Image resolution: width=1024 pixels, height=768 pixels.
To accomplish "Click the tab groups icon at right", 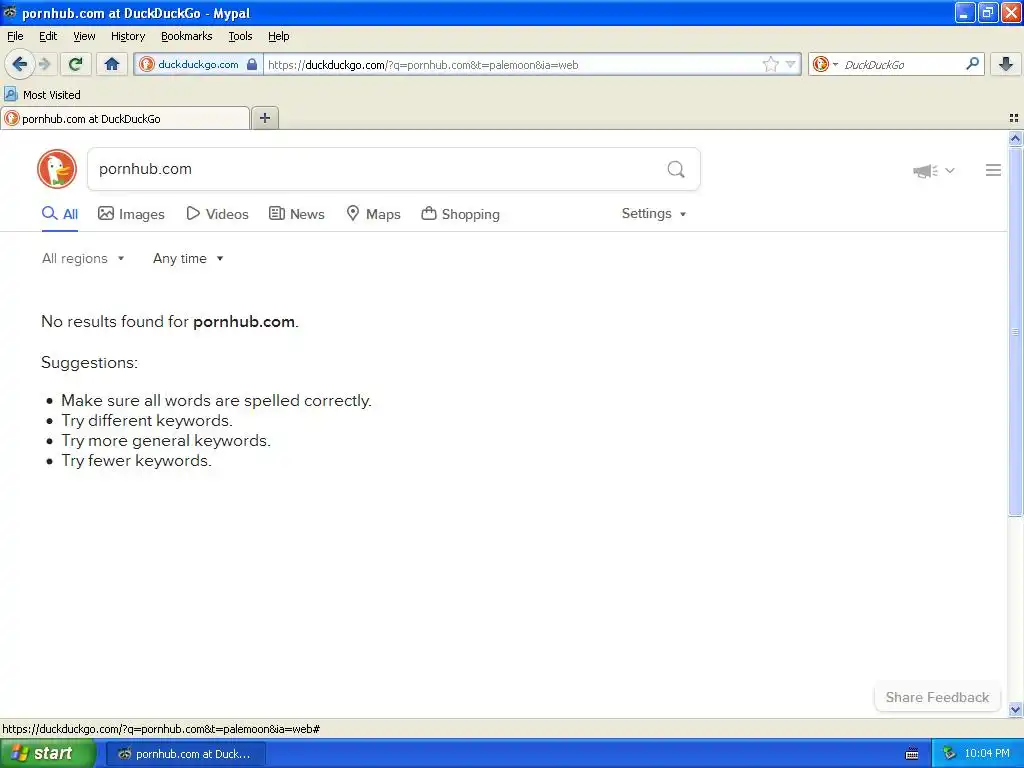I will coord(1014,118).
